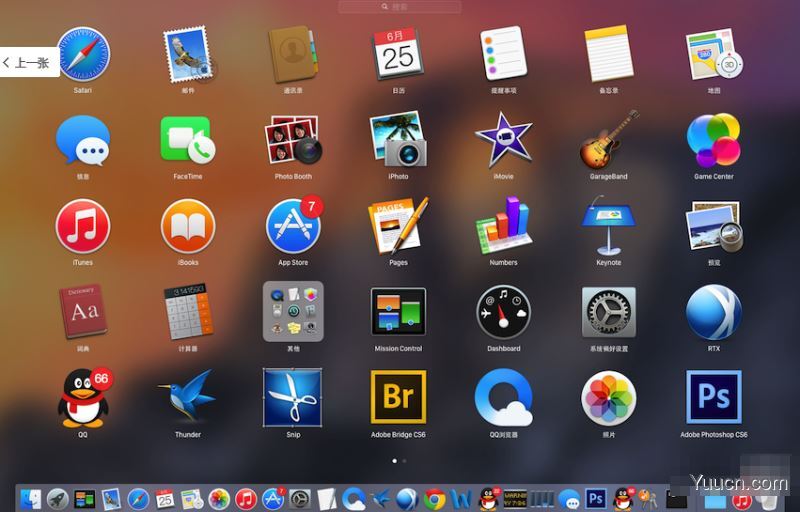
Task: Launch the Mail stamp icon in Launchpad
Action: click(x=188, y=54)
